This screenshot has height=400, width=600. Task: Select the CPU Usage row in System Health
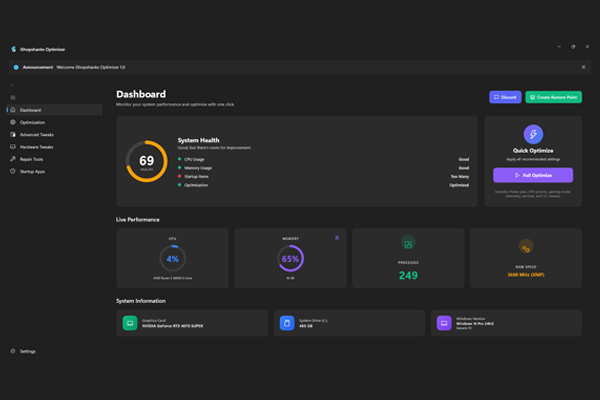point(323,159)
